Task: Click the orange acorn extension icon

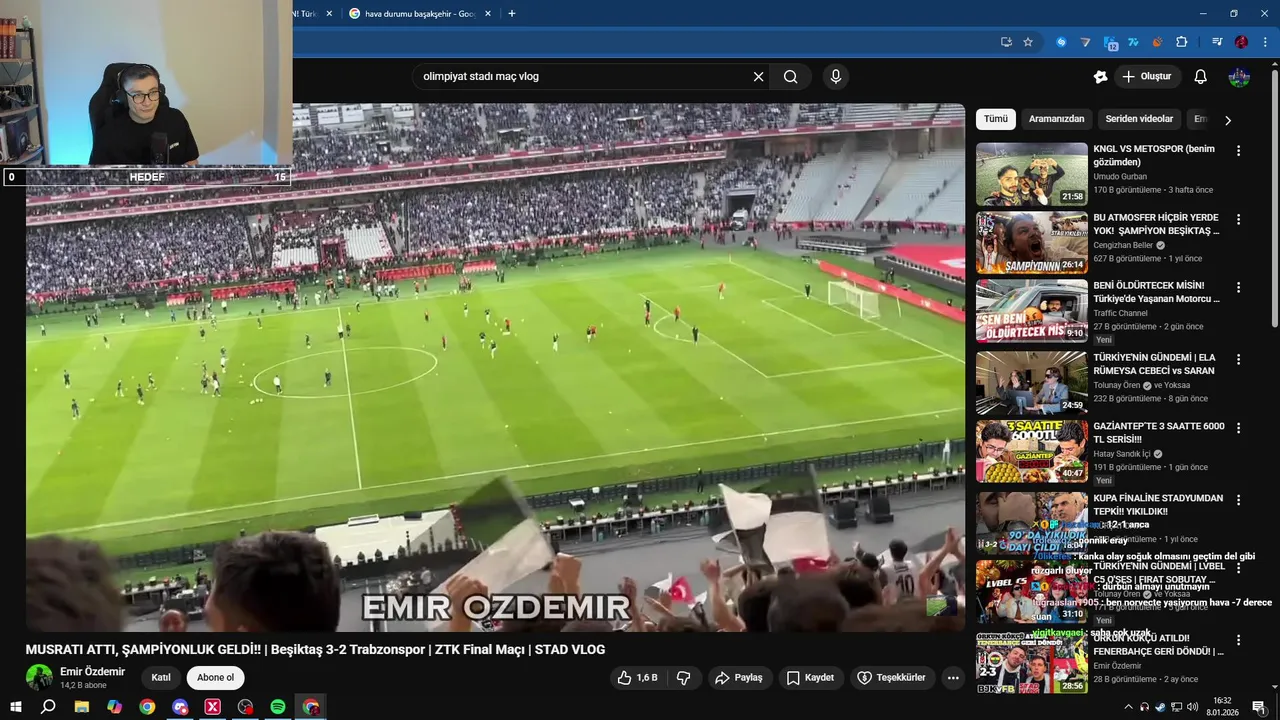Action: tap(1157, 42)
